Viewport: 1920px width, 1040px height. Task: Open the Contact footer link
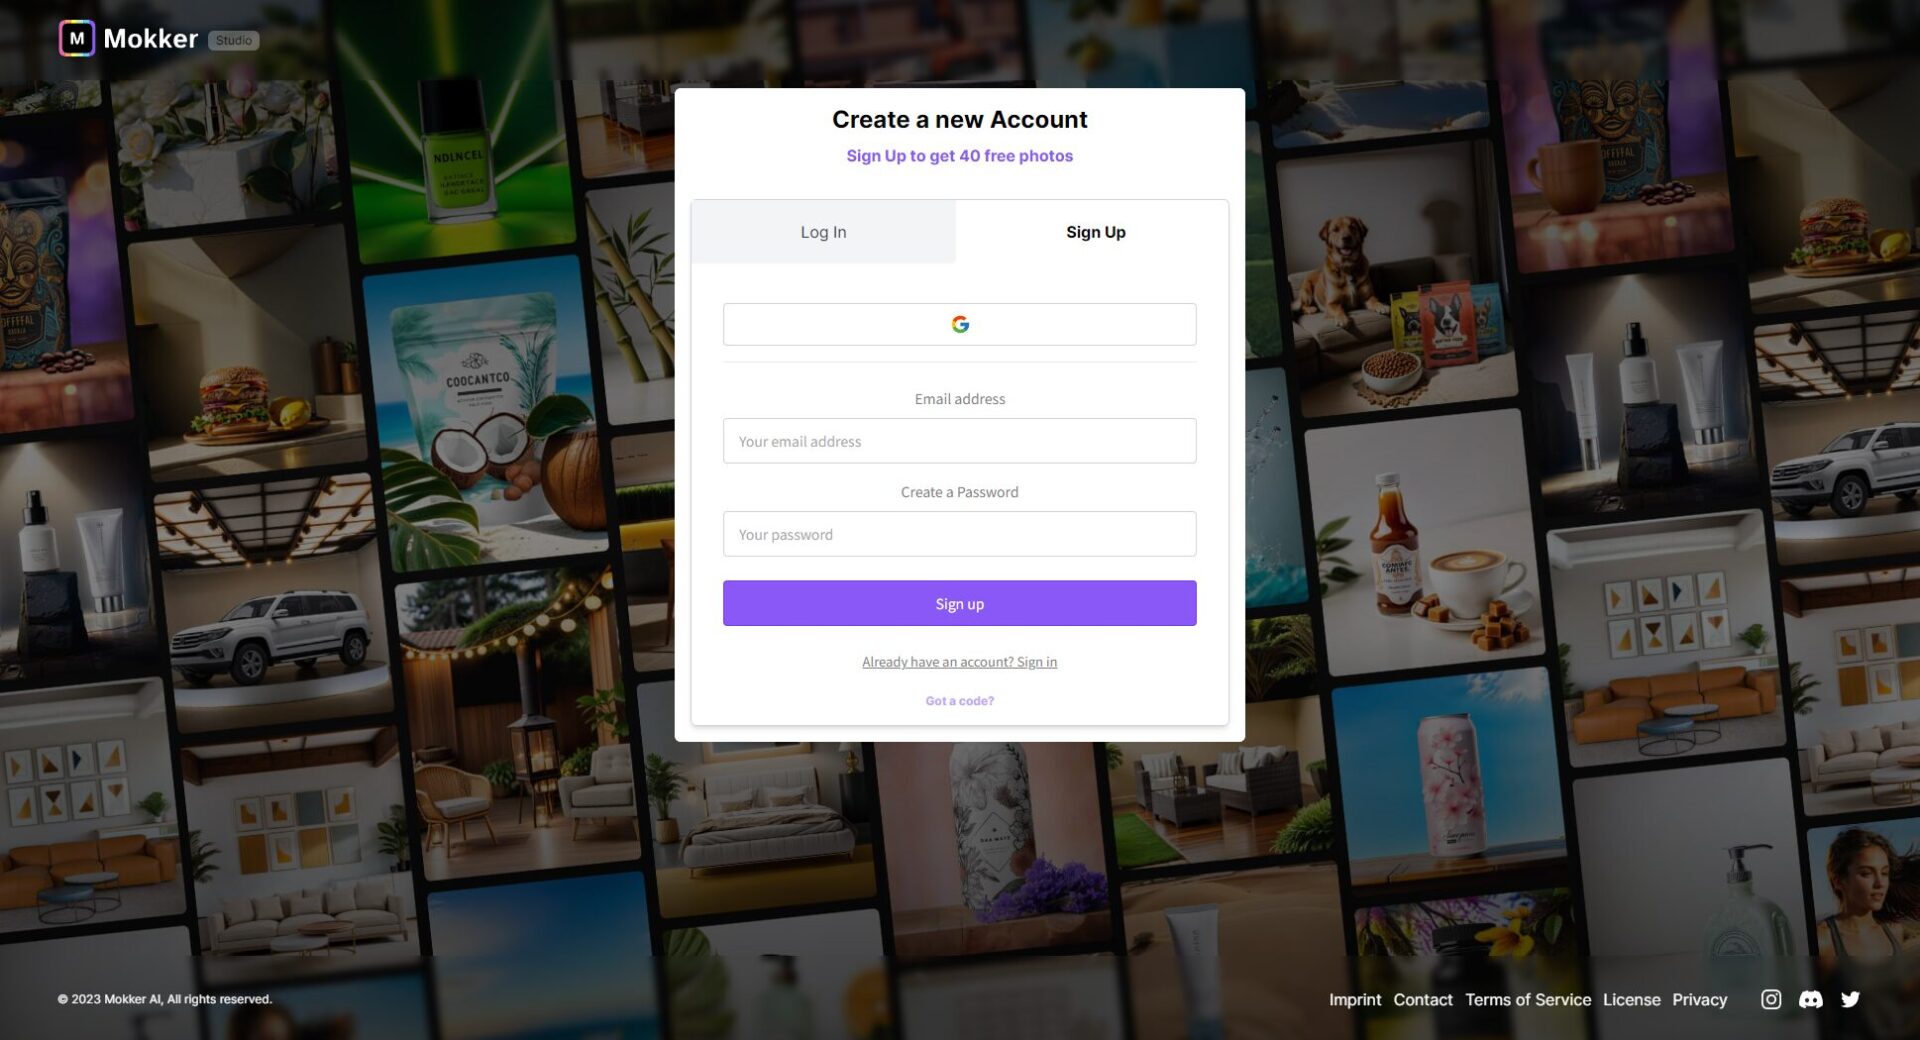pyautogui.click(x=1422, y=999)
